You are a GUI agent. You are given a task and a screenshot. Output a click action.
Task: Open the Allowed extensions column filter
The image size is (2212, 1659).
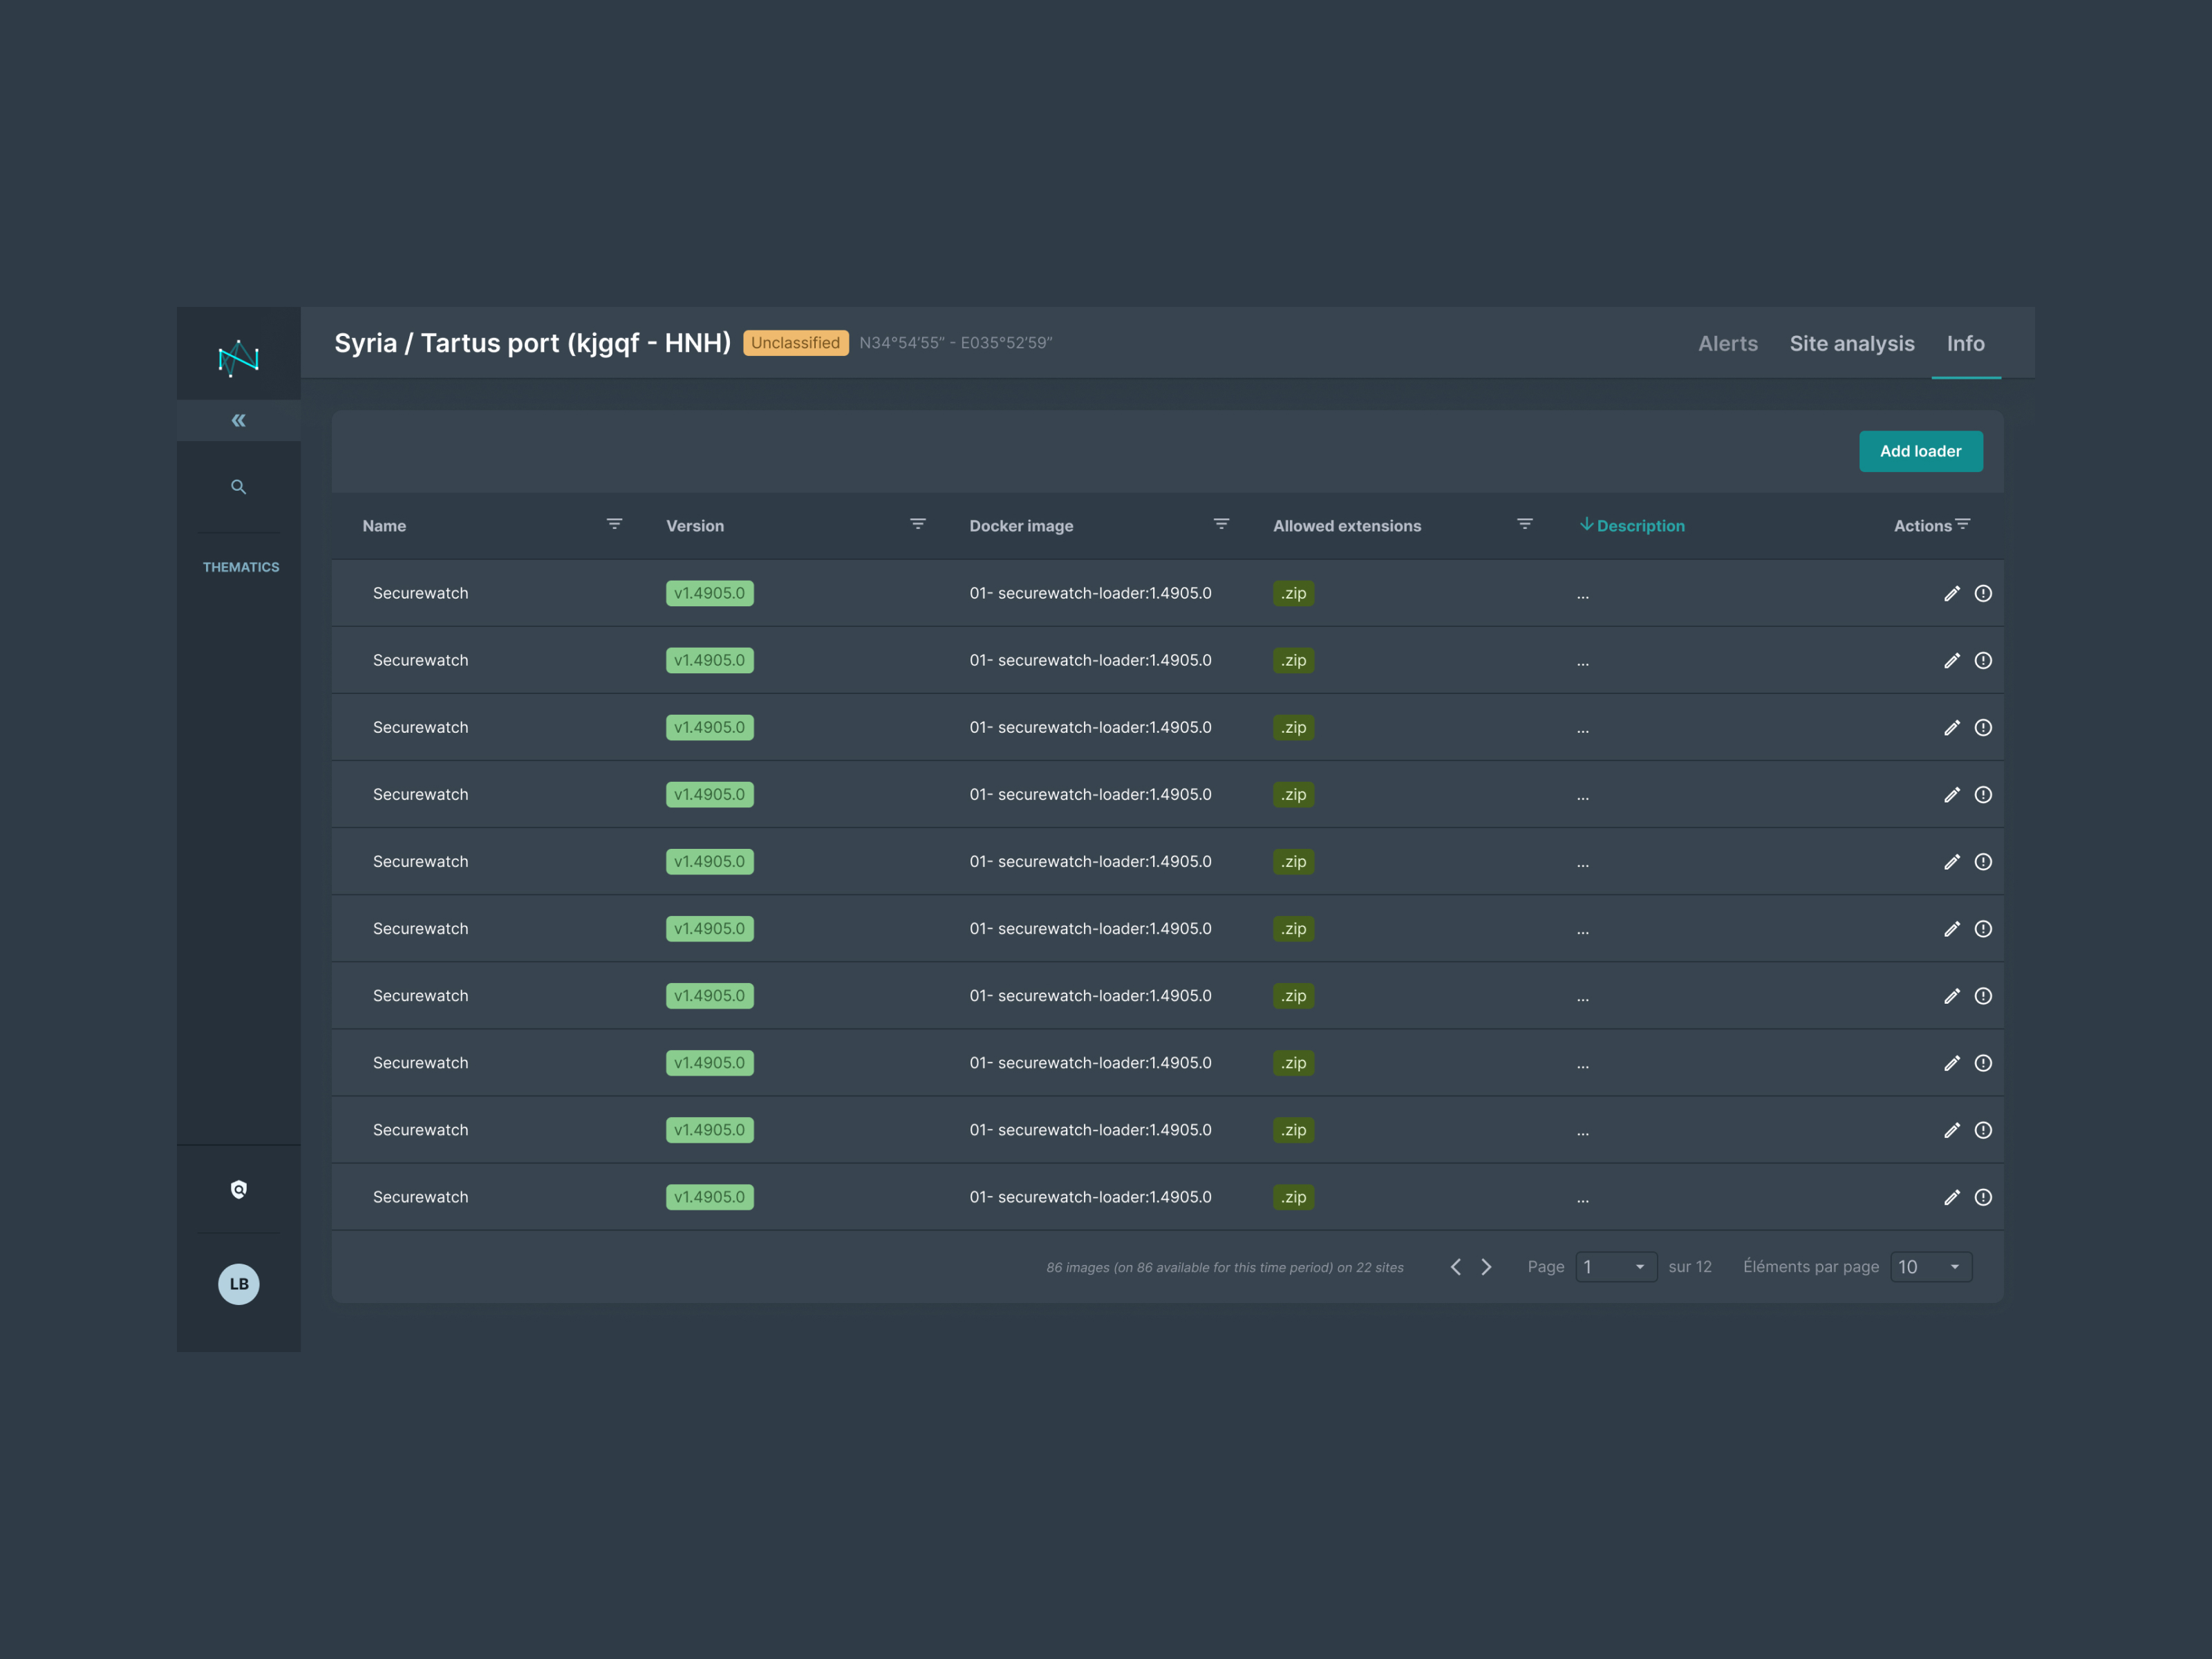pos(1524,524)
